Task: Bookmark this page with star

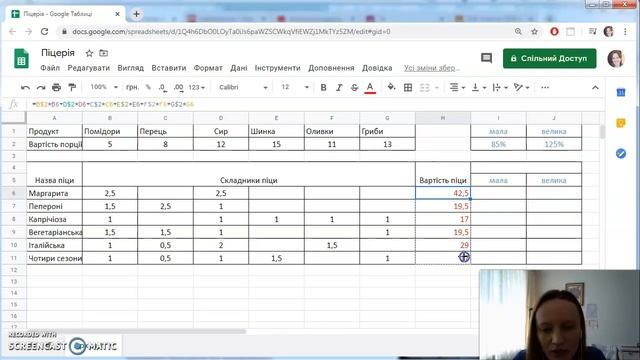Action: 534,31
